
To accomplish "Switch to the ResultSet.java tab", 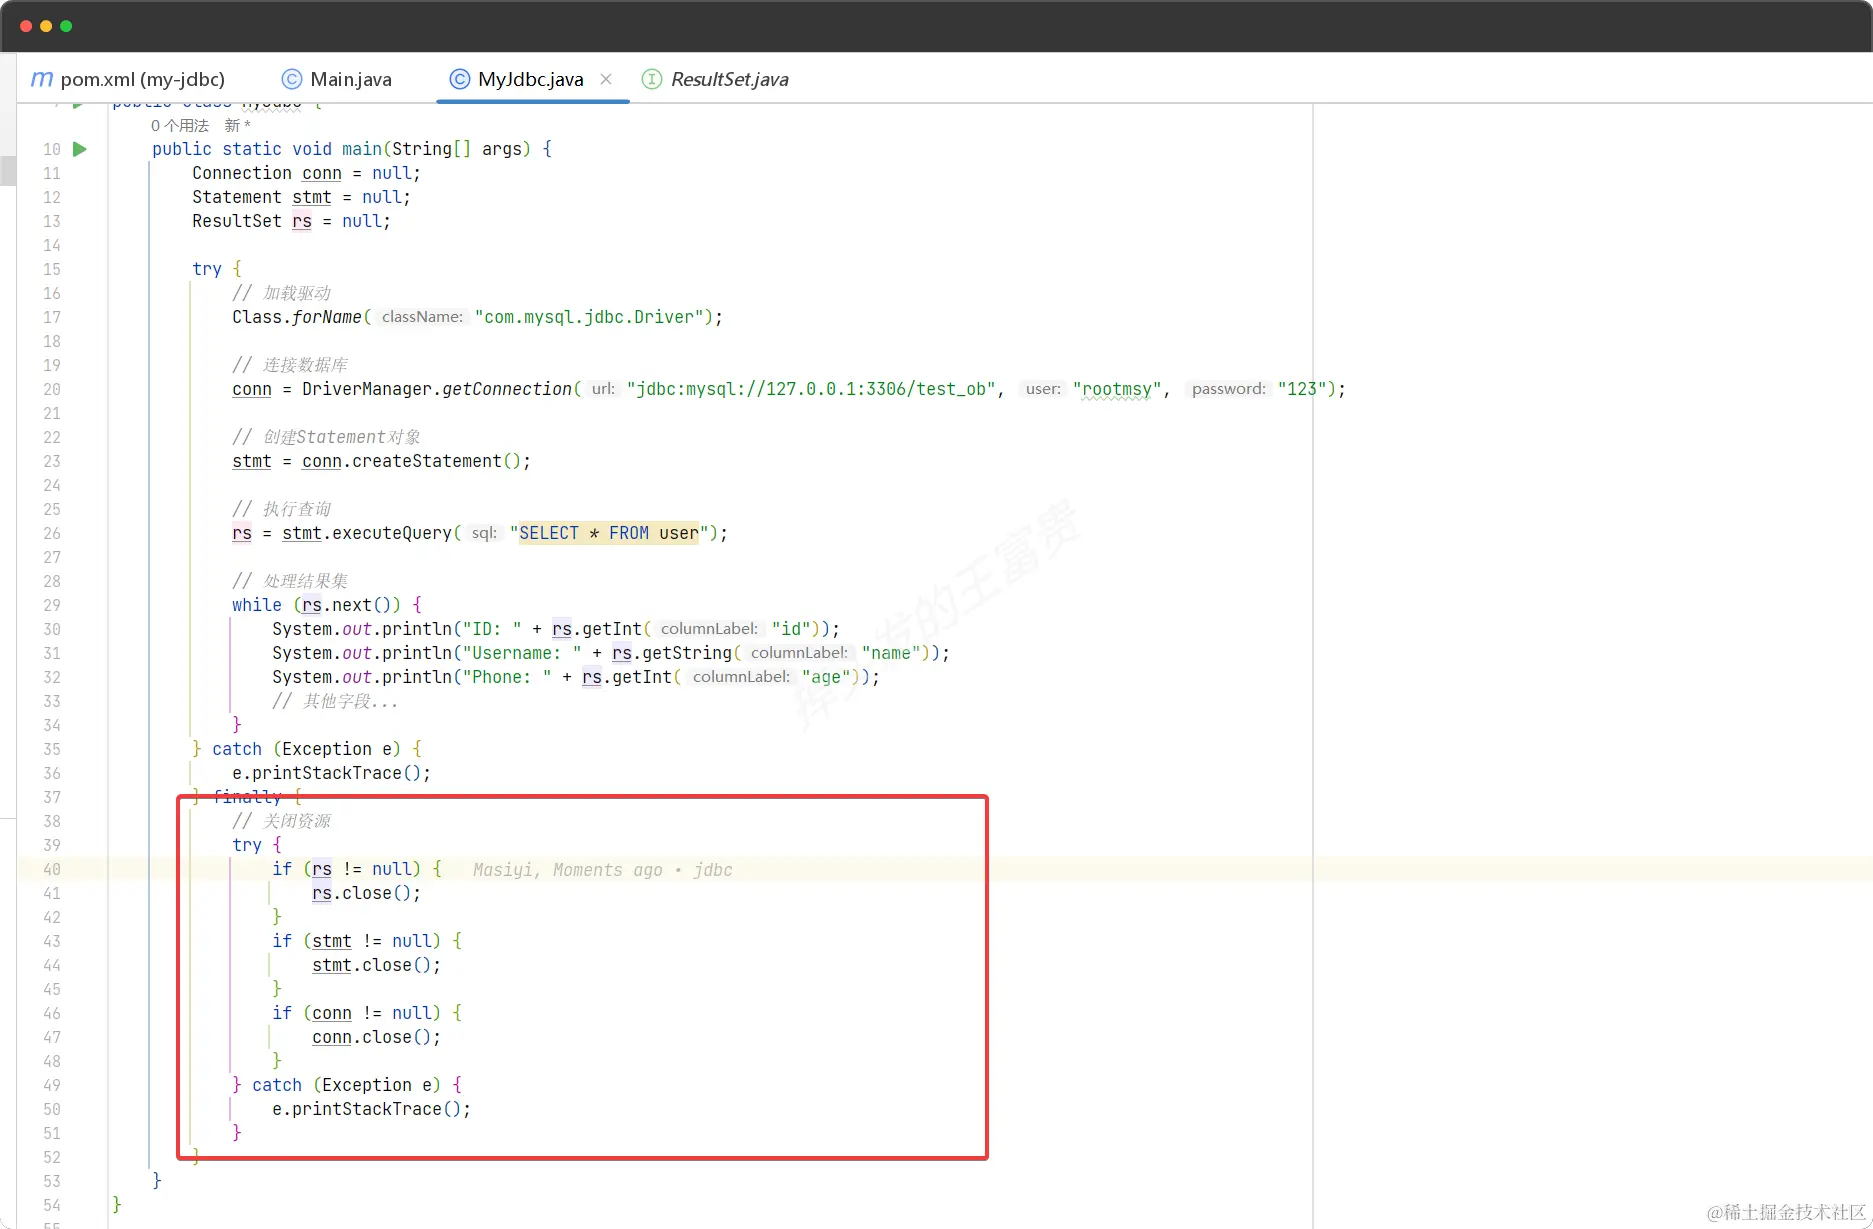I will click(716, 79).
